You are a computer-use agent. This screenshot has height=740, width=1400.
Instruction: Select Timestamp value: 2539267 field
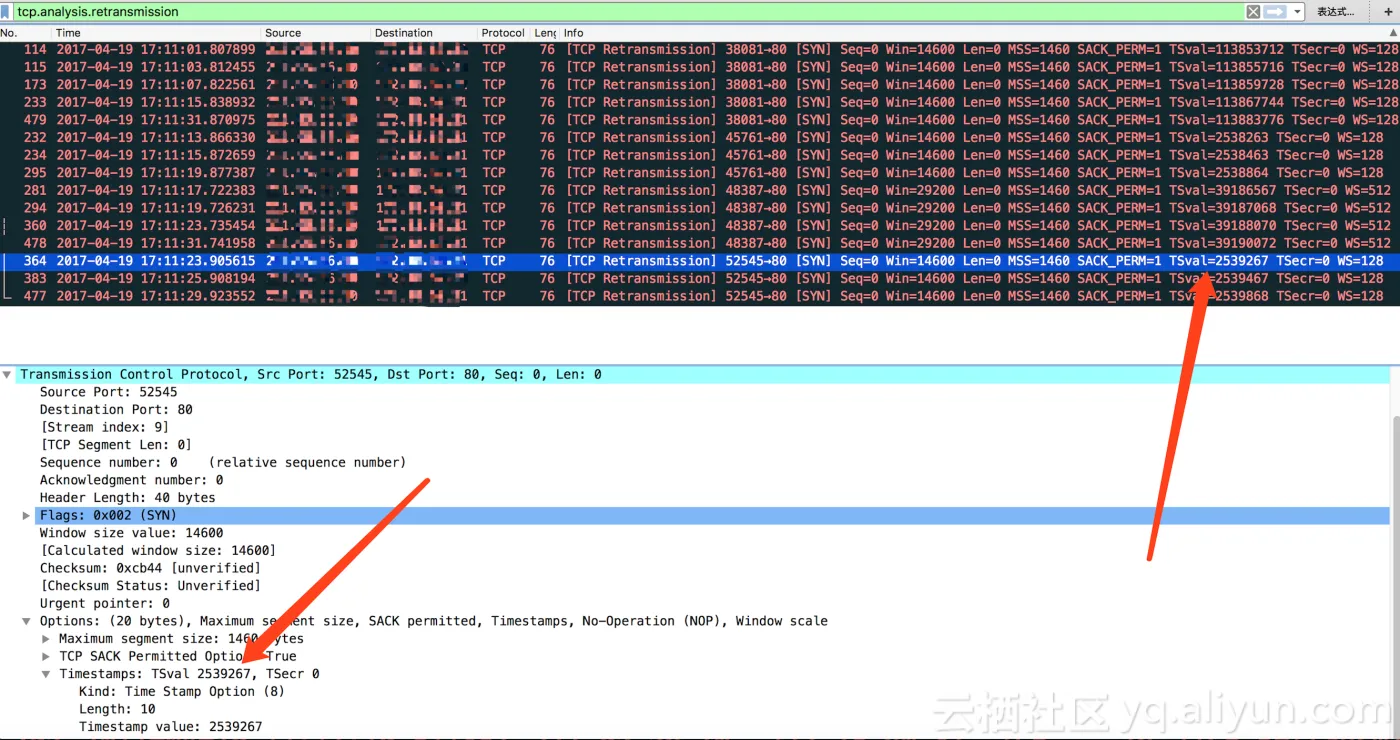pyautogui.click(x=170, y=727)
